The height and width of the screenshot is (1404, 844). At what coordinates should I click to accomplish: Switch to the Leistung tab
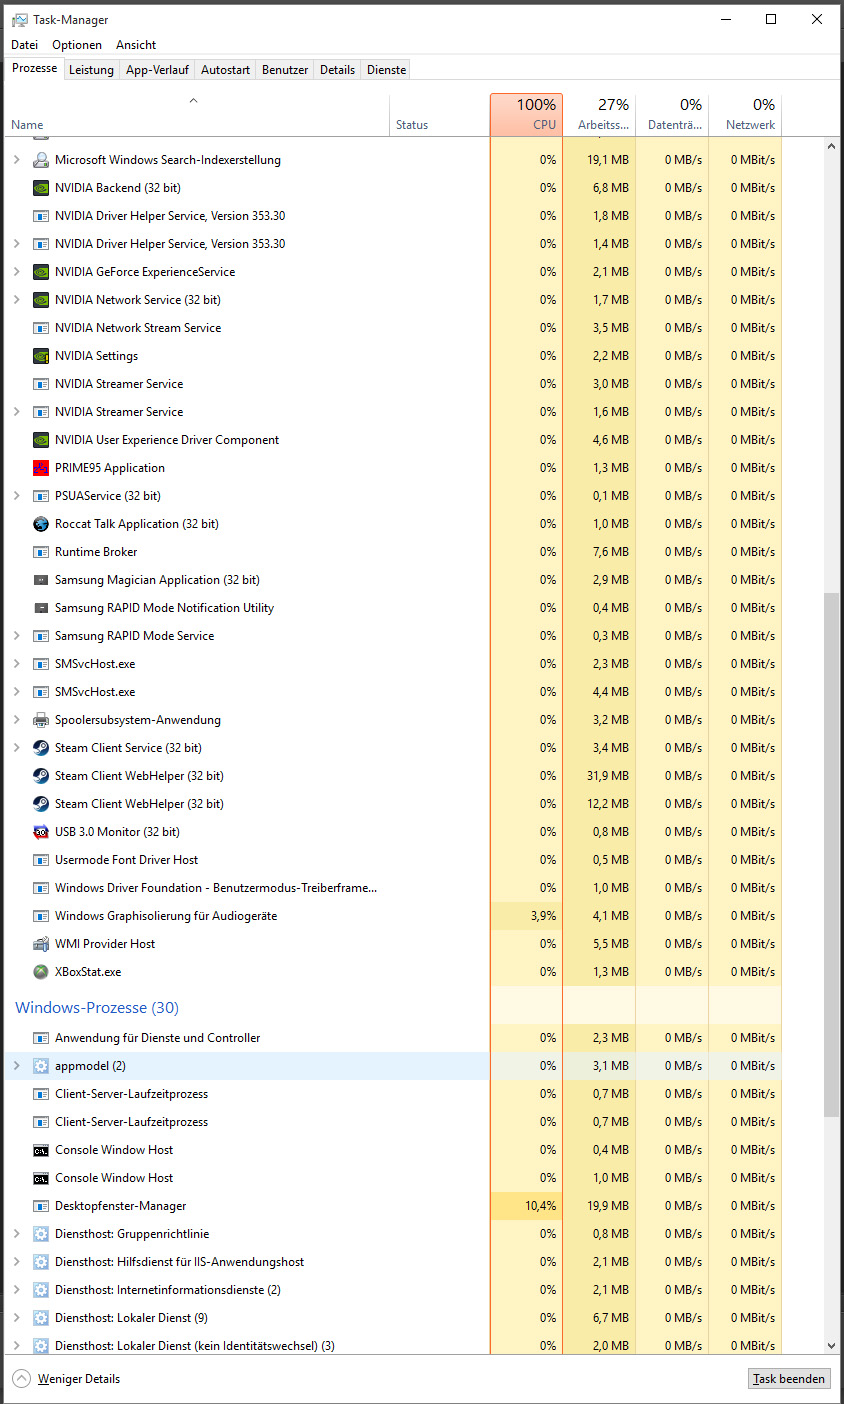(91, 70)
